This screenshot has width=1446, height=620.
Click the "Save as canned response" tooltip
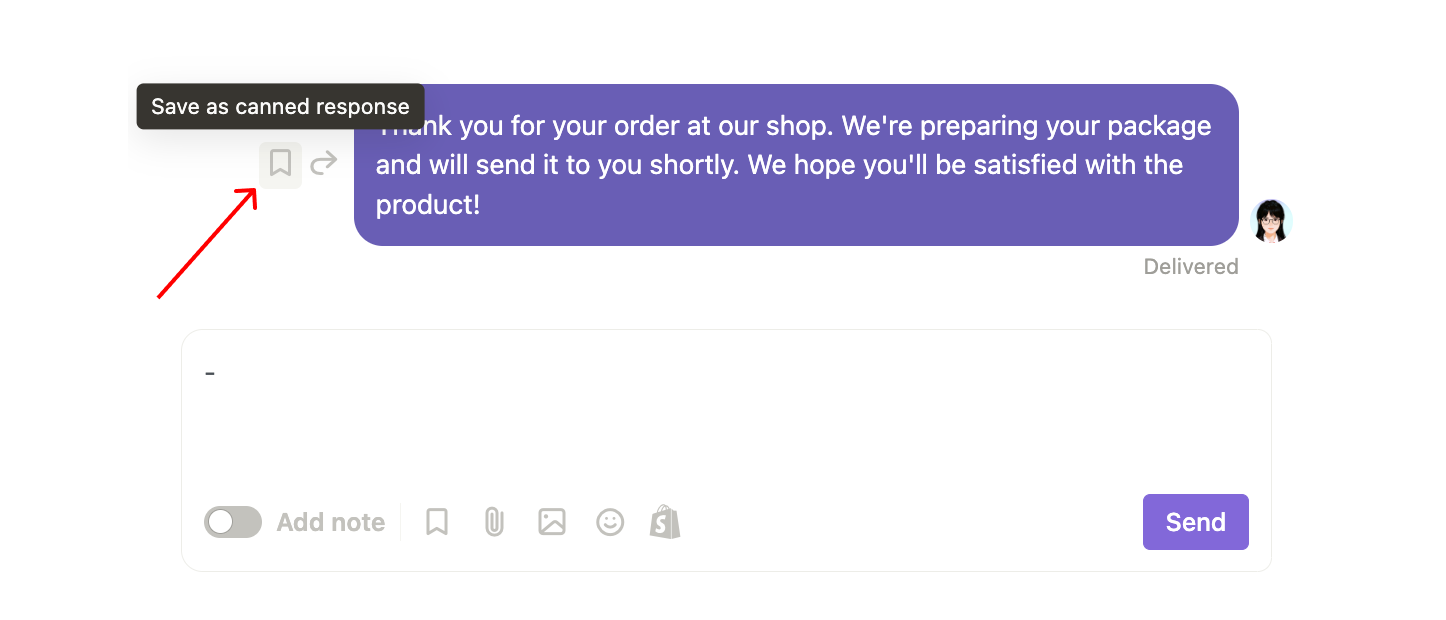point(280,107)
